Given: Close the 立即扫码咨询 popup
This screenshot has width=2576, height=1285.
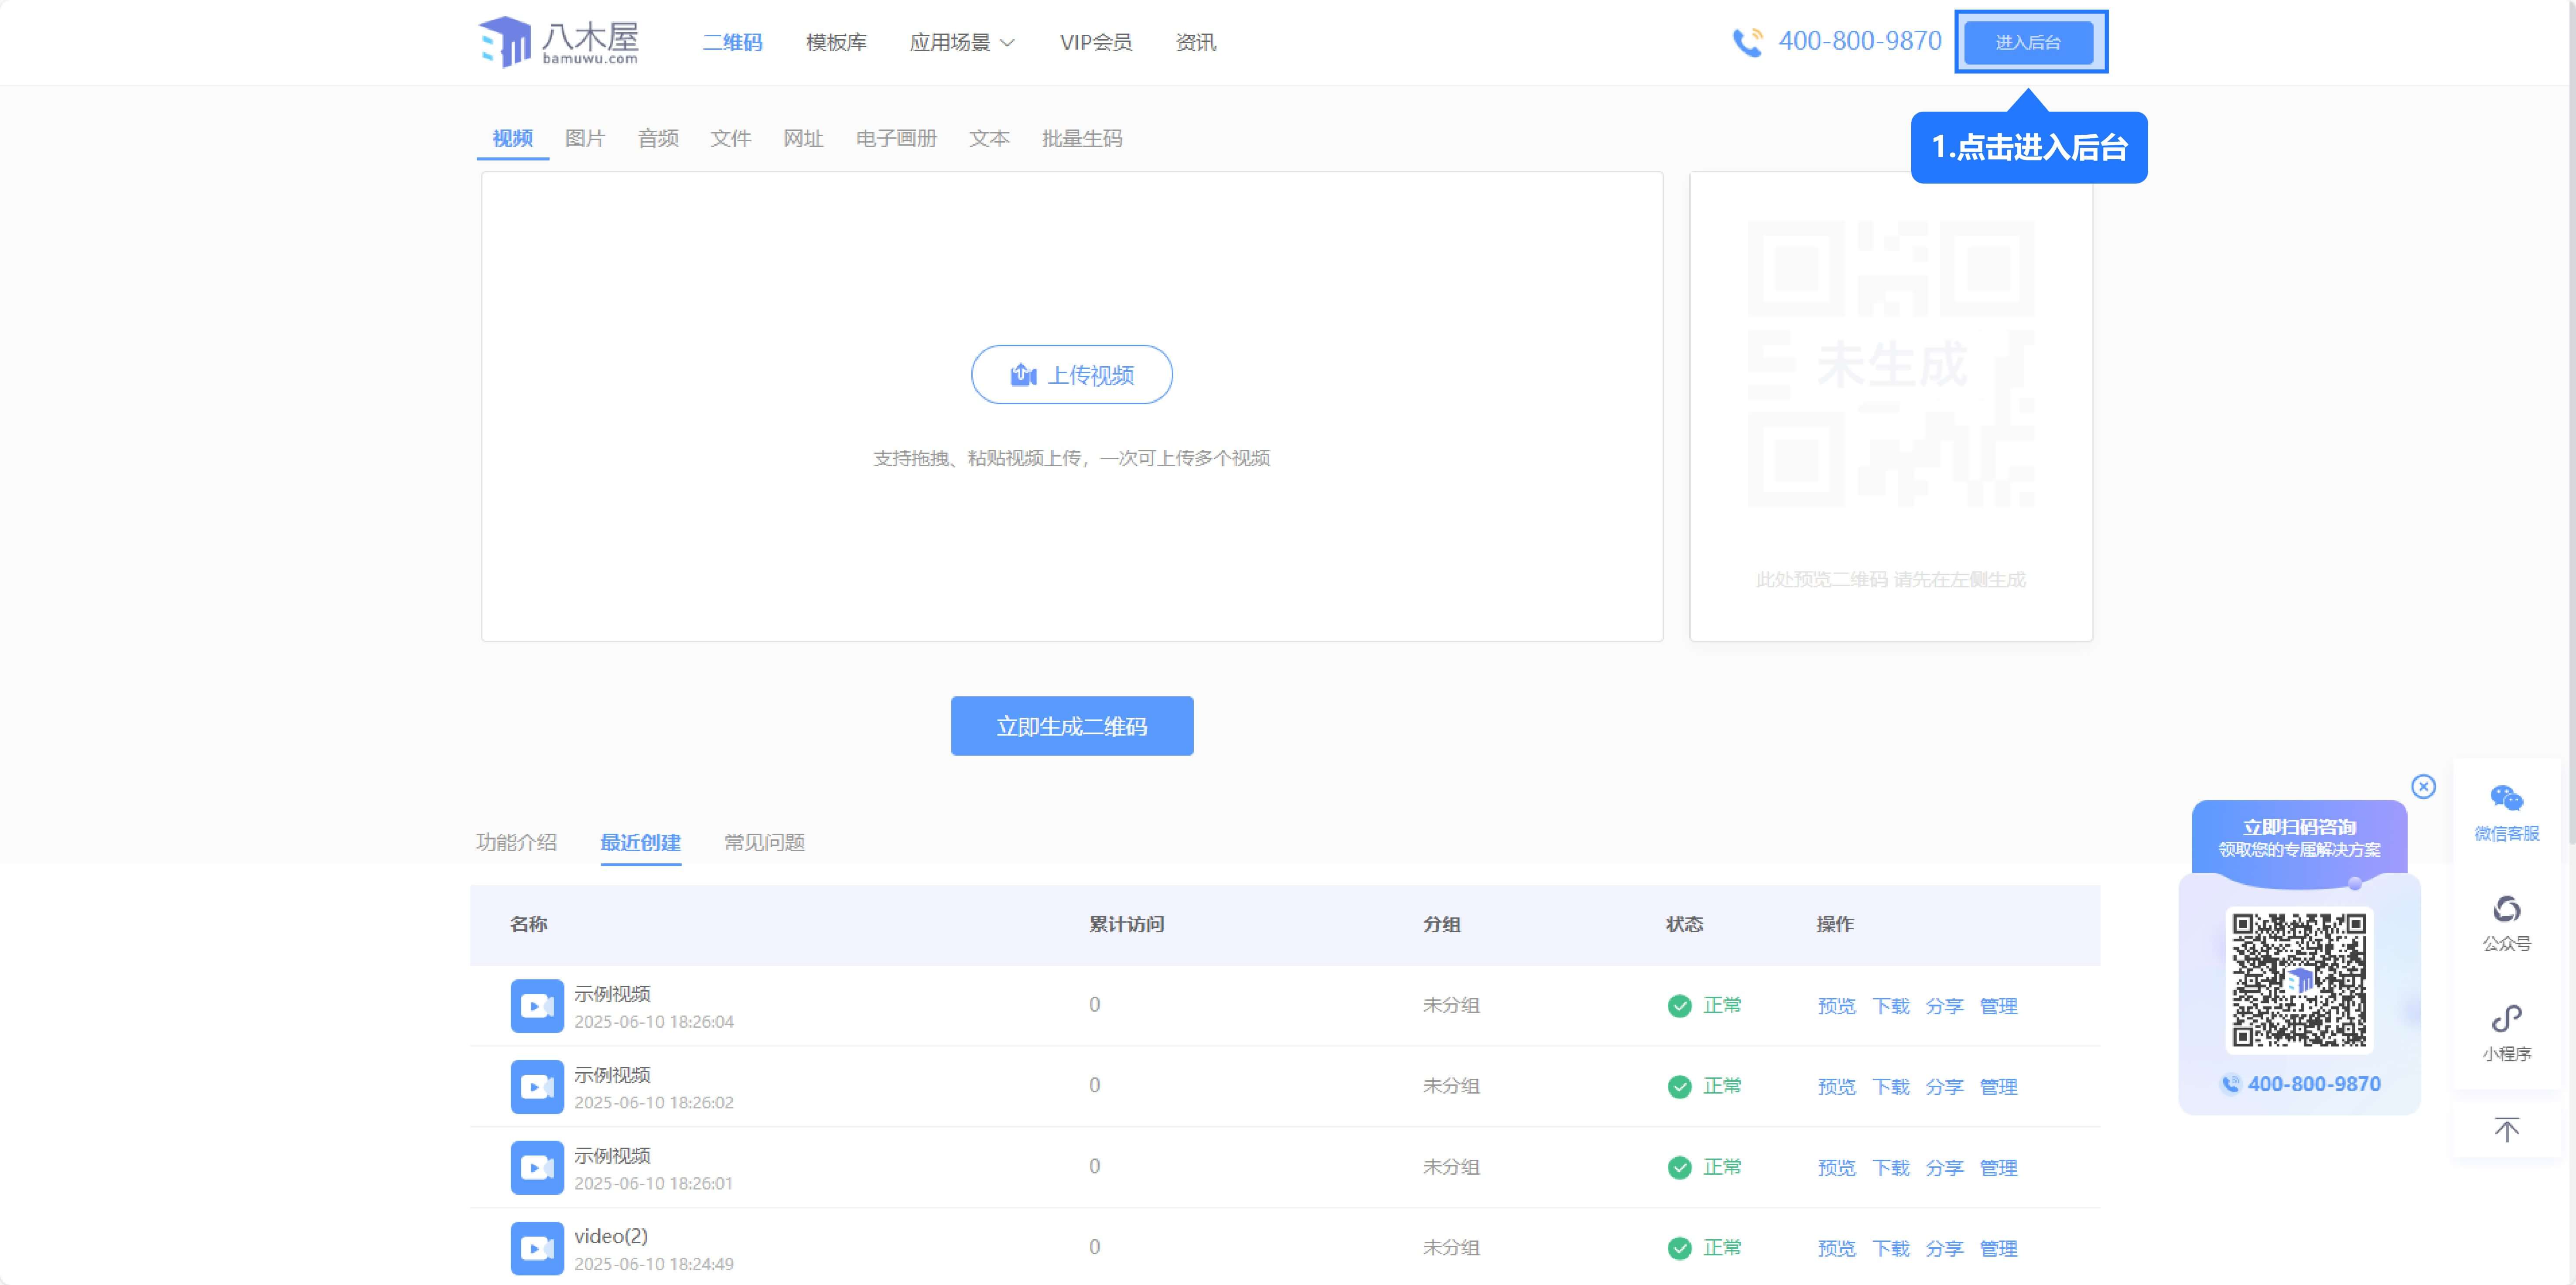Looking at the screenshot, I should tap(2423, 787).
